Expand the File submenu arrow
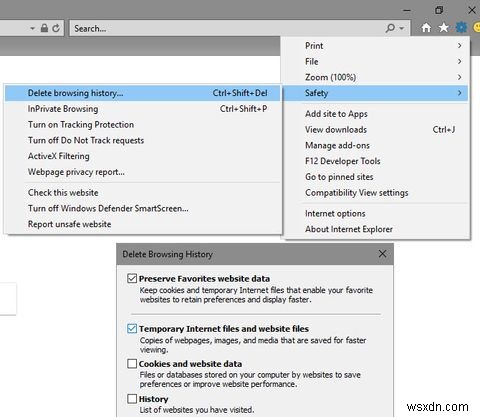The height and width of the screenshot is (417, 480). point(460,61)
